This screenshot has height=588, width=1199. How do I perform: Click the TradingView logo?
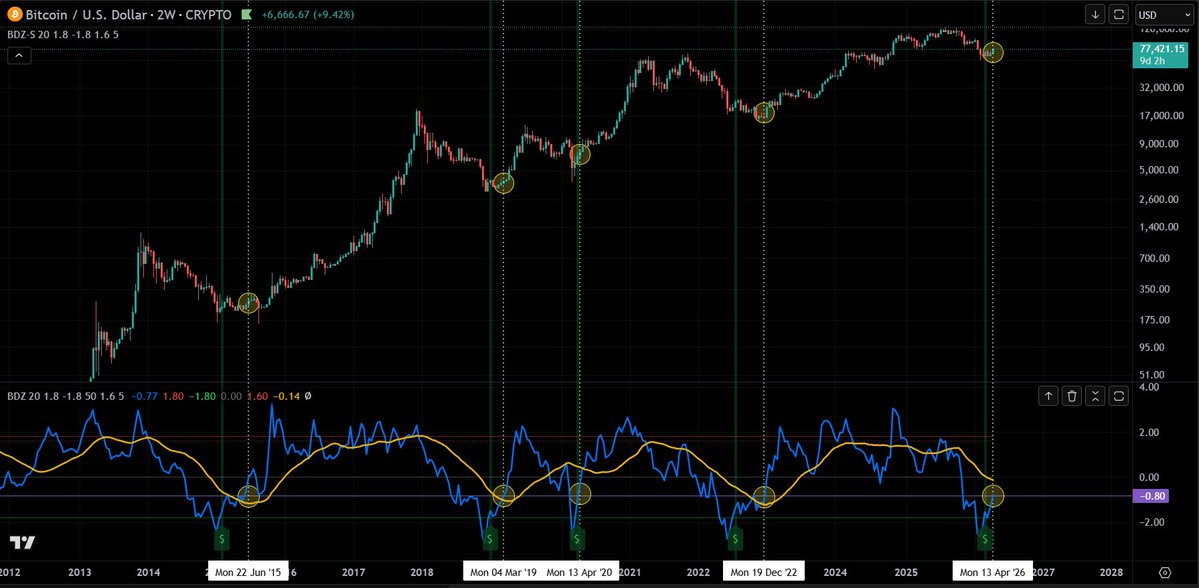point(22,542)
